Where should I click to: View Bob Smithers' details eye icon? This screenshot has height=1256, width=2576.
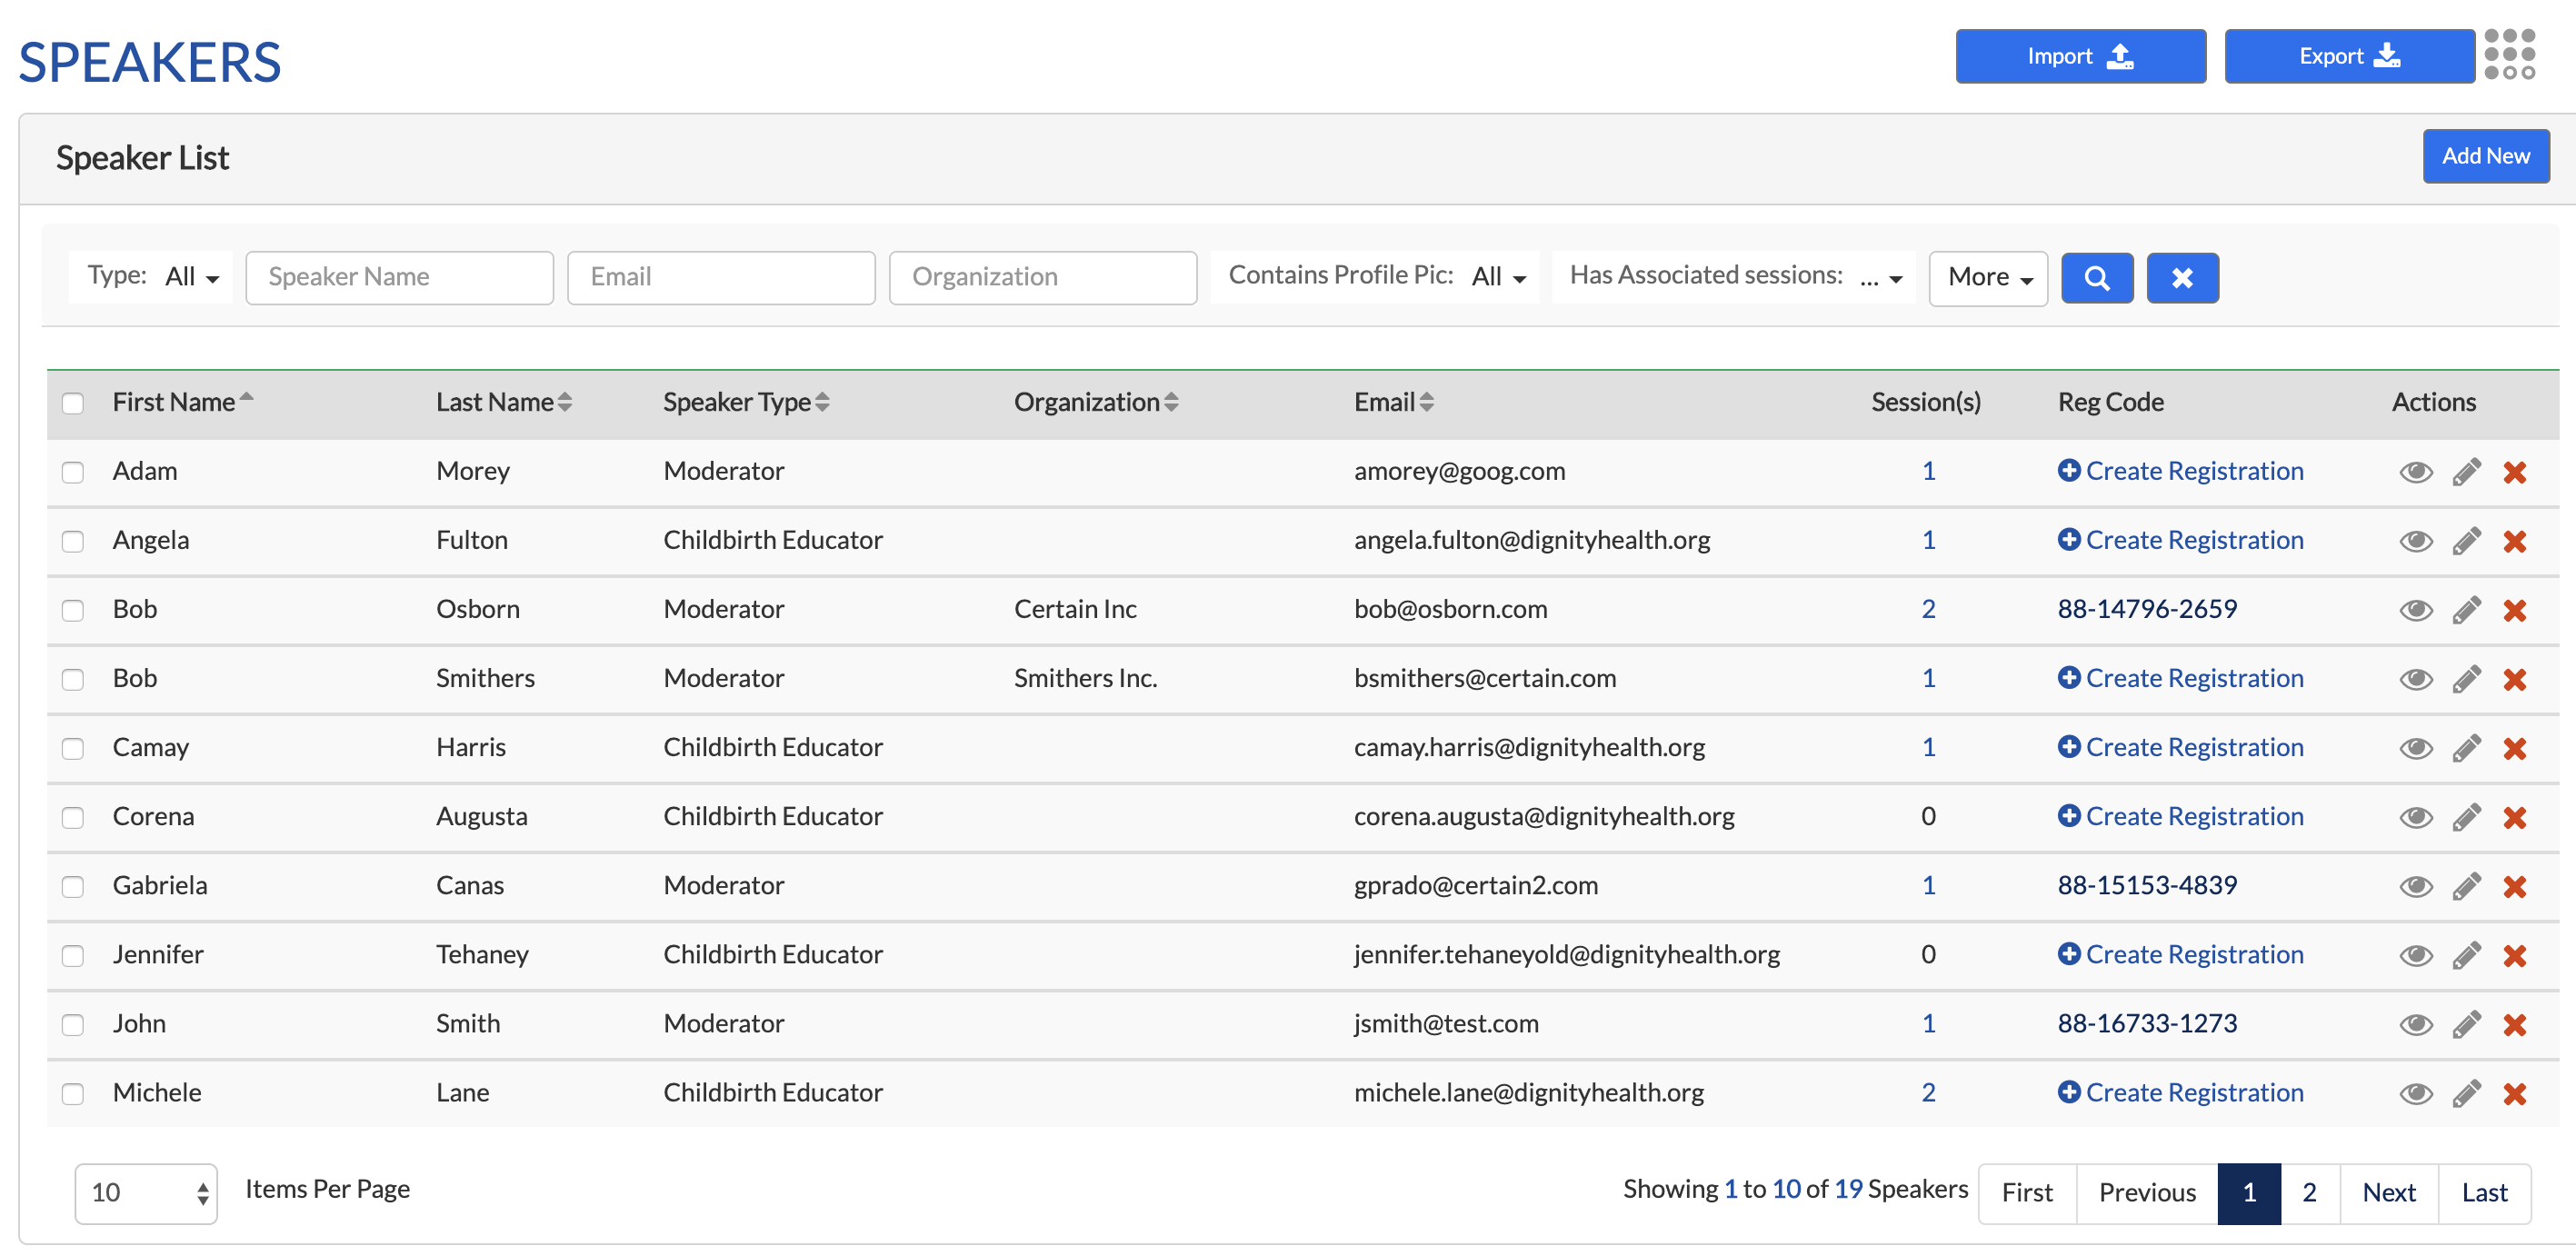2416,679
